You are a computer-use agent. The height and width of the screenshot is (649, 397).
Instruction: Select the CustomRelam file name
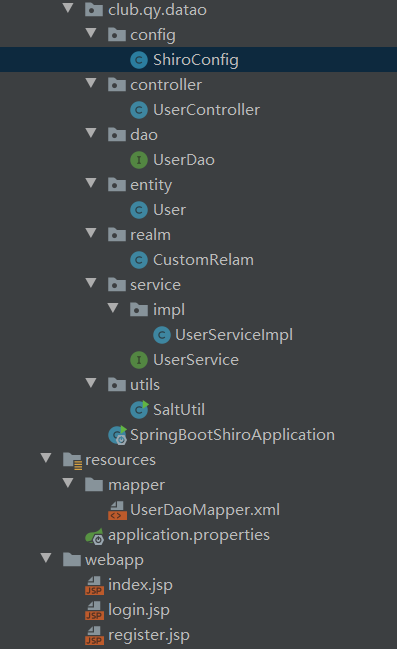coord(203,260)
